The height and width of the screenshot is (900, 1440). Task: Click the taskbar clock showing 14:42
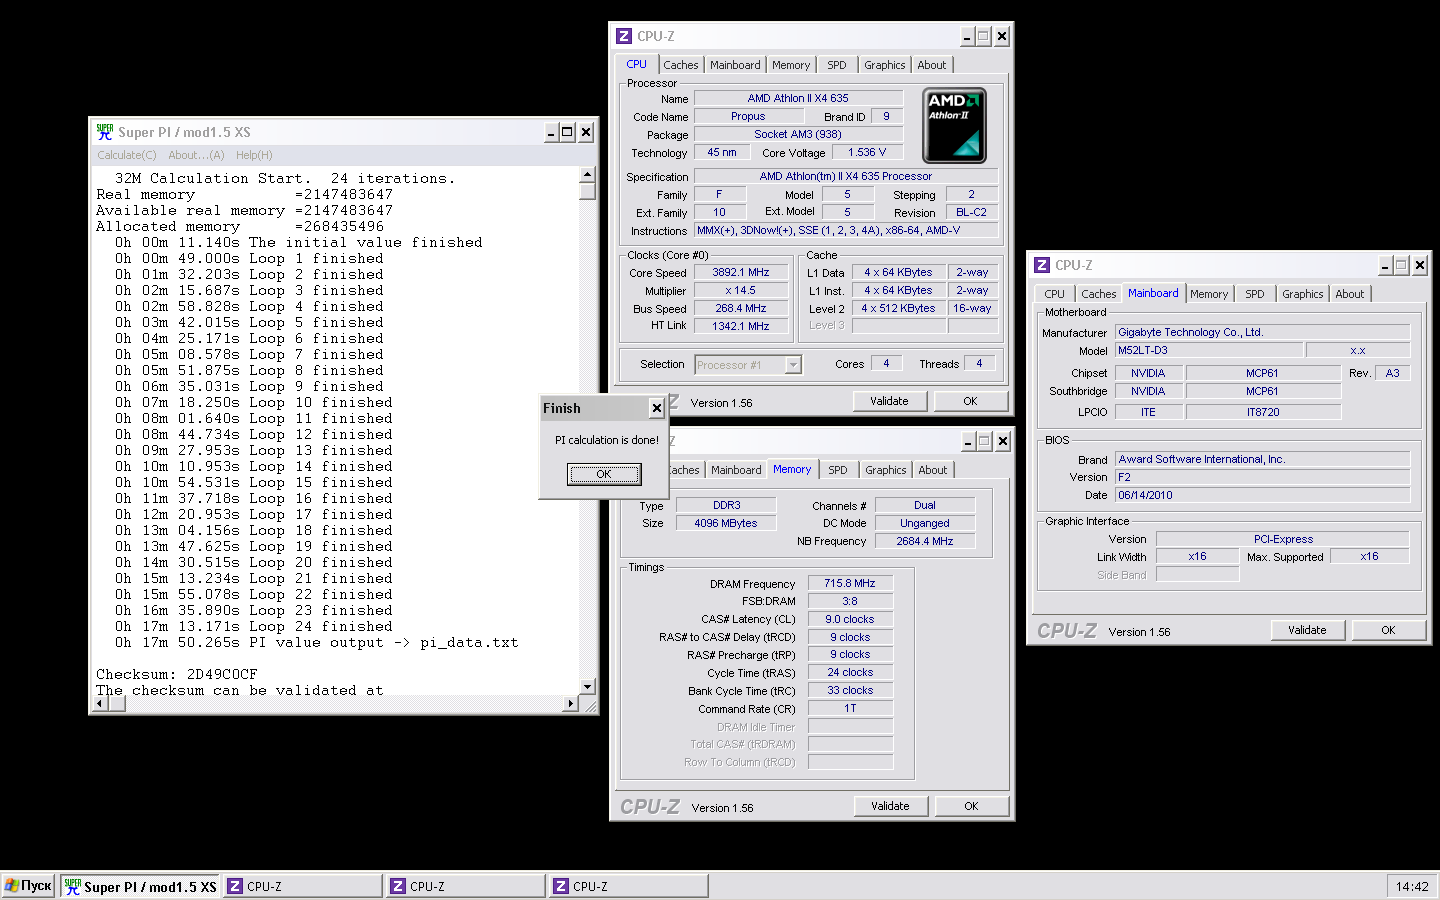1412,886
